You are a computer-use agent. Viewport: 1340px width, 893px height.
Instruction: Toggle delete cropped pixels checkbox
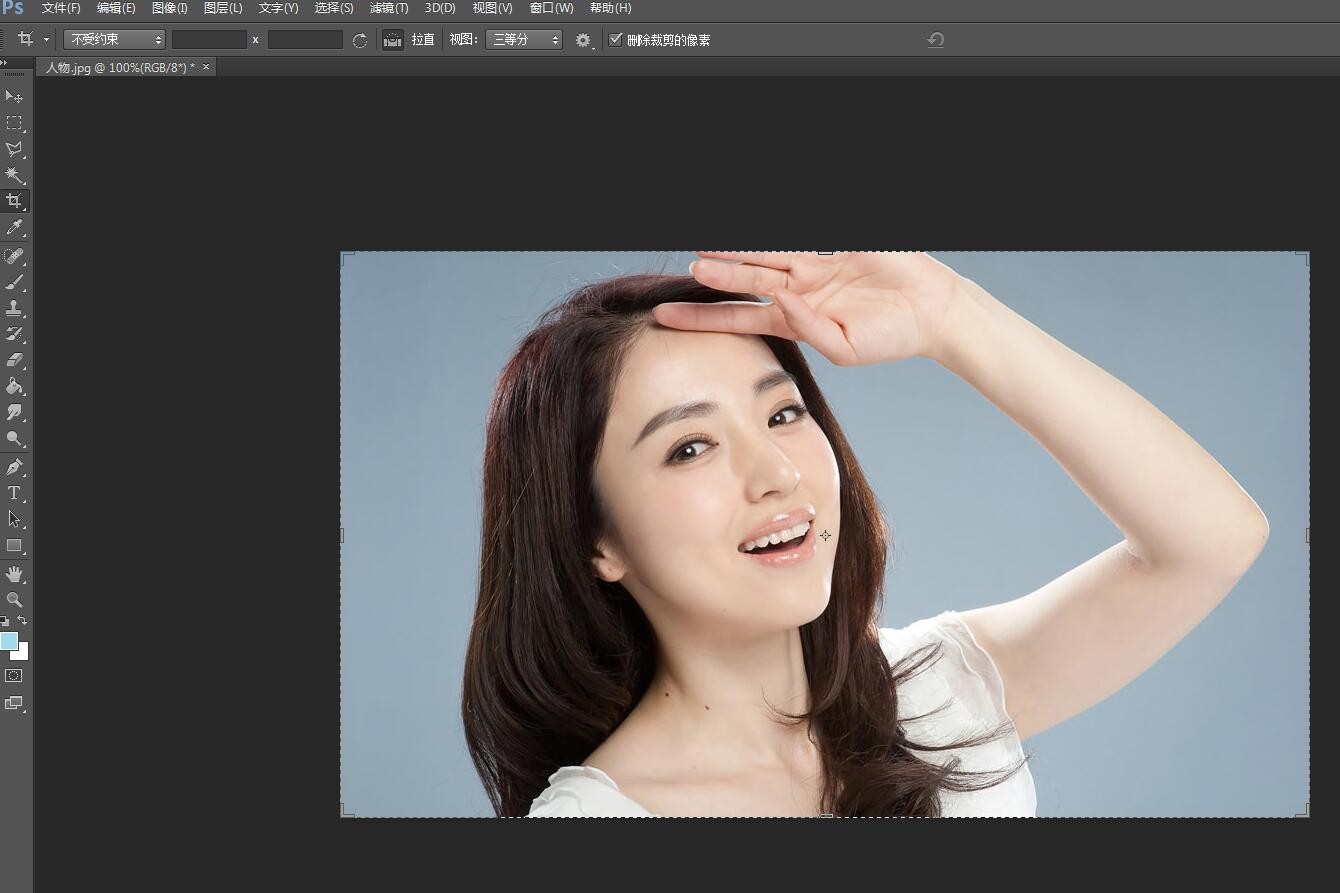coord(615,40)
